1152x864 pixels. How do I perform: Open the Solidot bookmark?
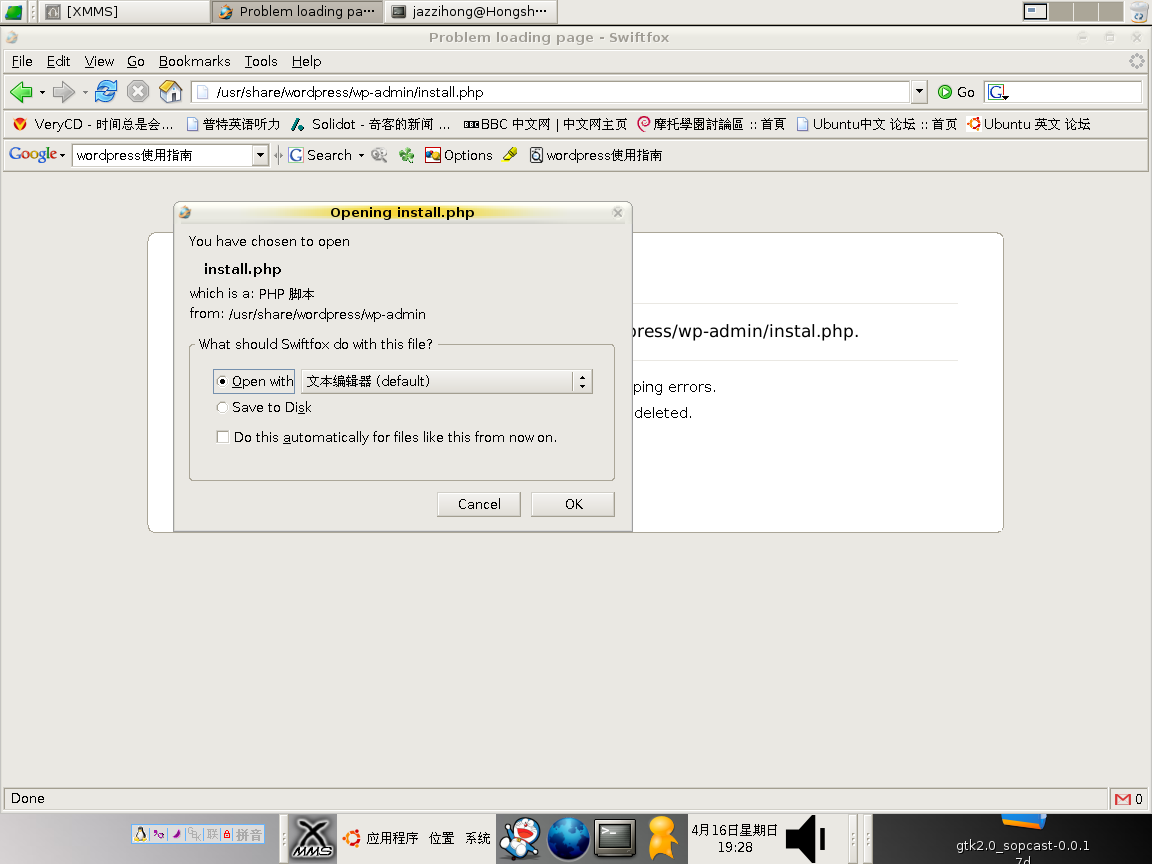coord(370,124)
